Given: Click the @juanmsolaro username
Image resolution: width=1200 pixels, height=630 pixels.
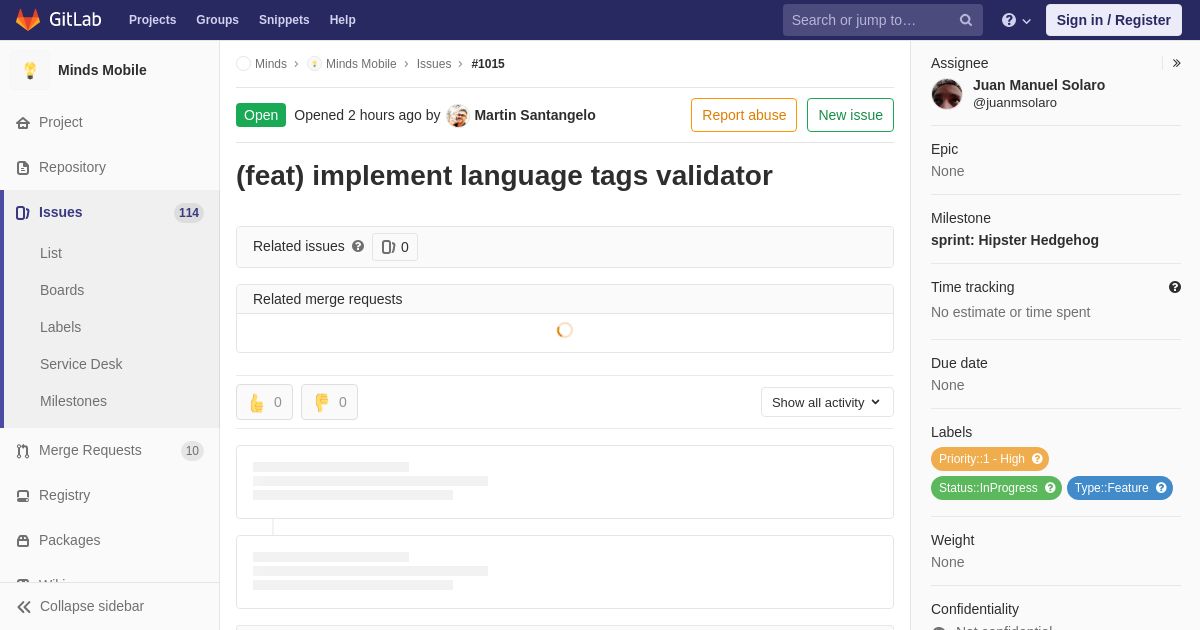Looking at the screenshot, I should click(1015, 103).
